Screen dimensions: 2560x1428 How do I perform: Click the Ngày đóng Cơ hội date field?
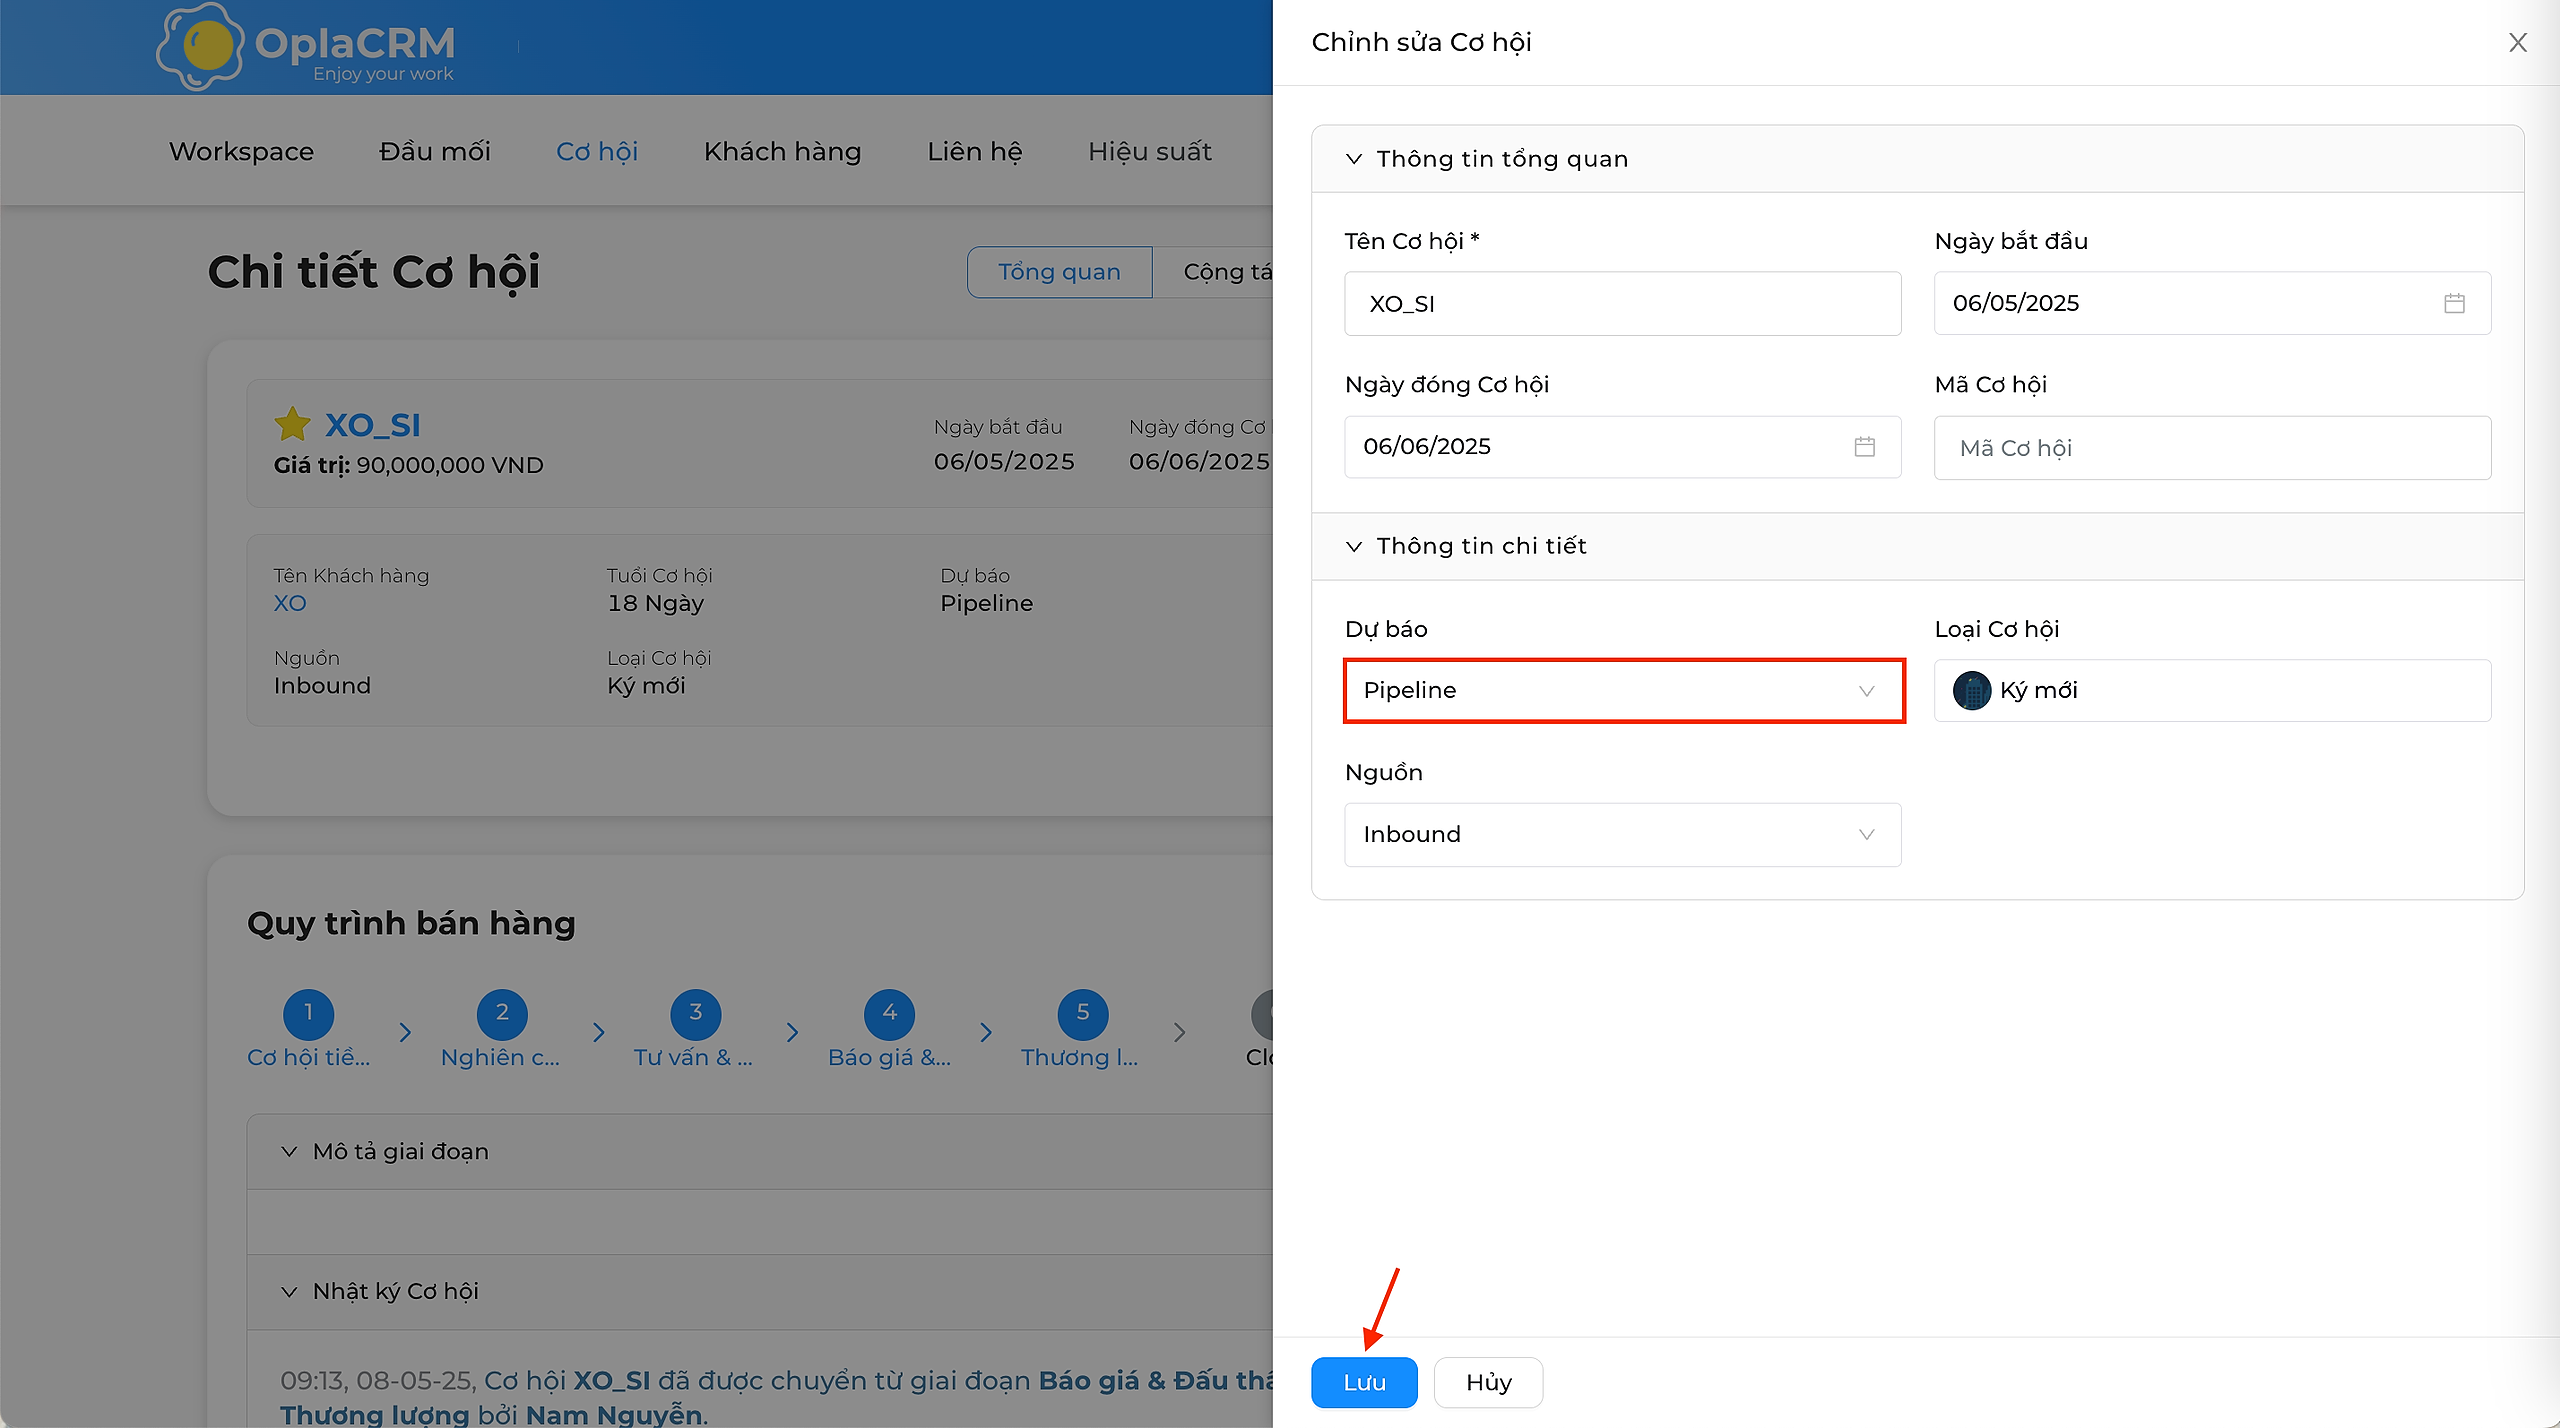click(x=1623, y=447)
